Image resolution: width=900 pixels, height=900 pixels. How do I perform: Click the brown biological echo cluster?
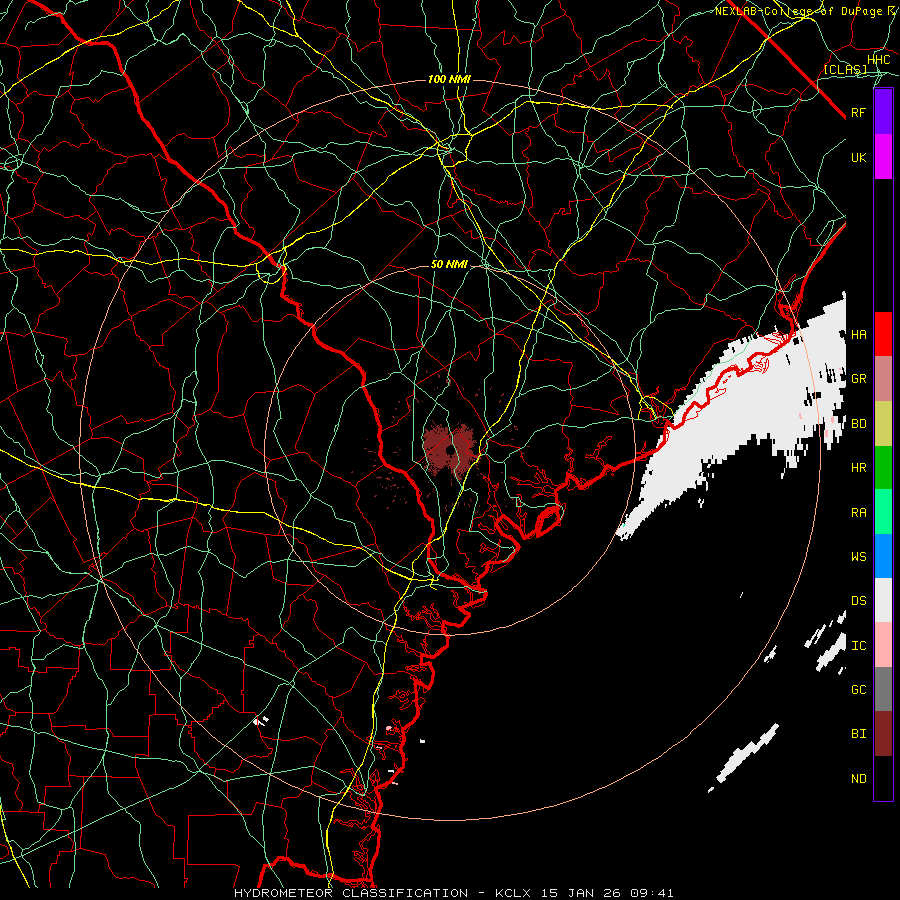(x=448, y=451)
